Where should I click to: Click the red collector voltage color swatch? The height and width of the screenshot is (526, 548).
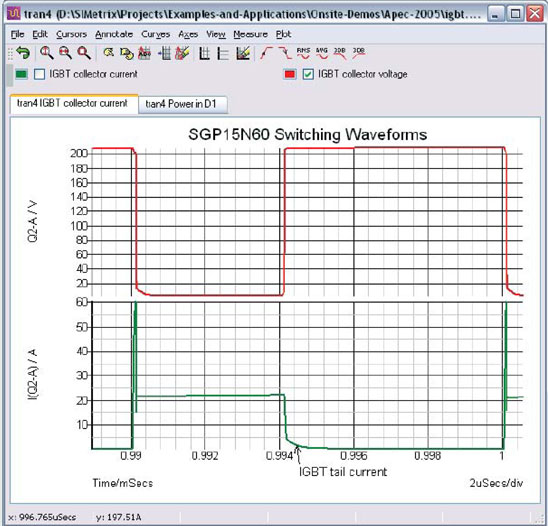tap(290, 74)
